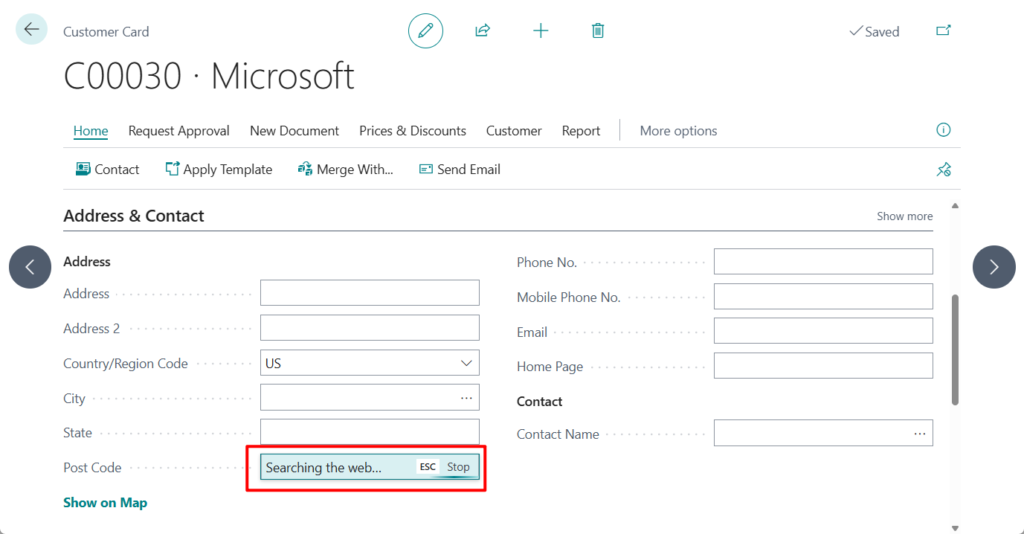
Task: Click the plus icon to add new
Action: click(541, 31)
